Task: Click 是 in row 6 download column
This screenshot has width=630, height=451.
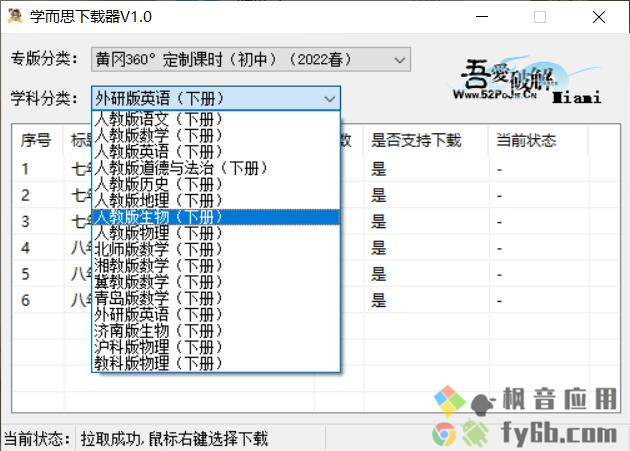Action: point(378,300)
